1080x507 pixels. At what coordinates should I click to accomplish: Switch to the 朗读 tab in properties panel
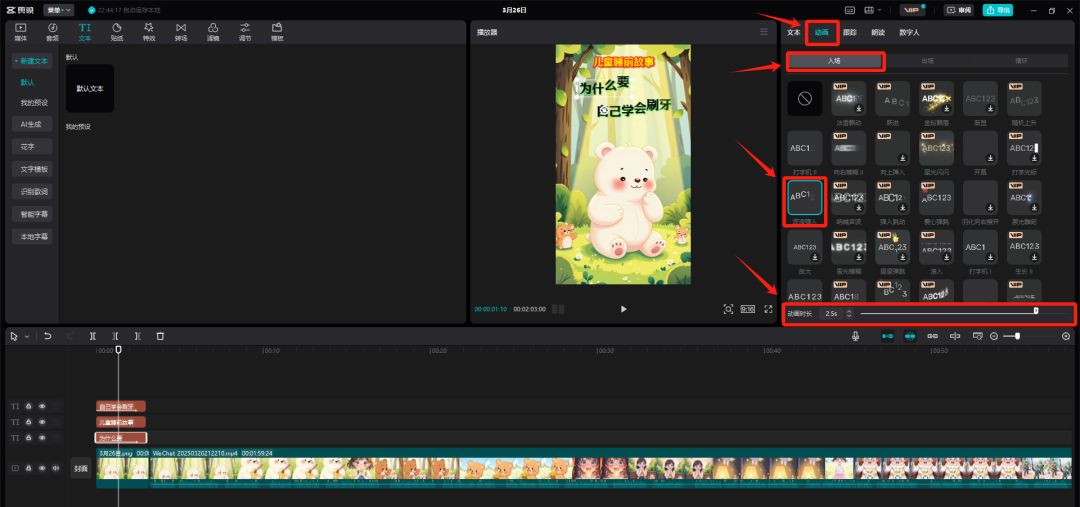877,32
